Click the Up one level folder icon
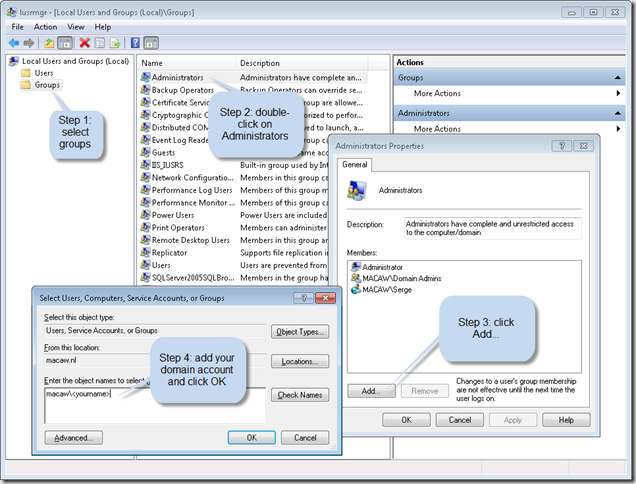The height and width of the screenshot is (484, 636). tap(49, 43)
